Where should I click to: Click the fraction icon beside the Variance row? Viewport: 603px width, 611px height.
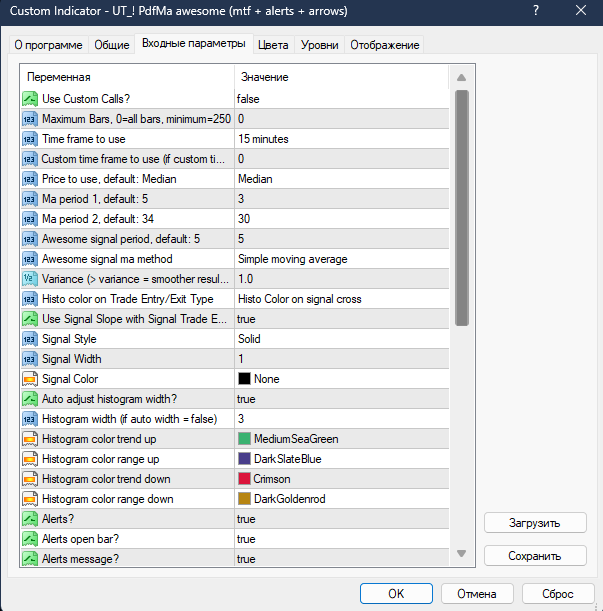pos(30,279)
